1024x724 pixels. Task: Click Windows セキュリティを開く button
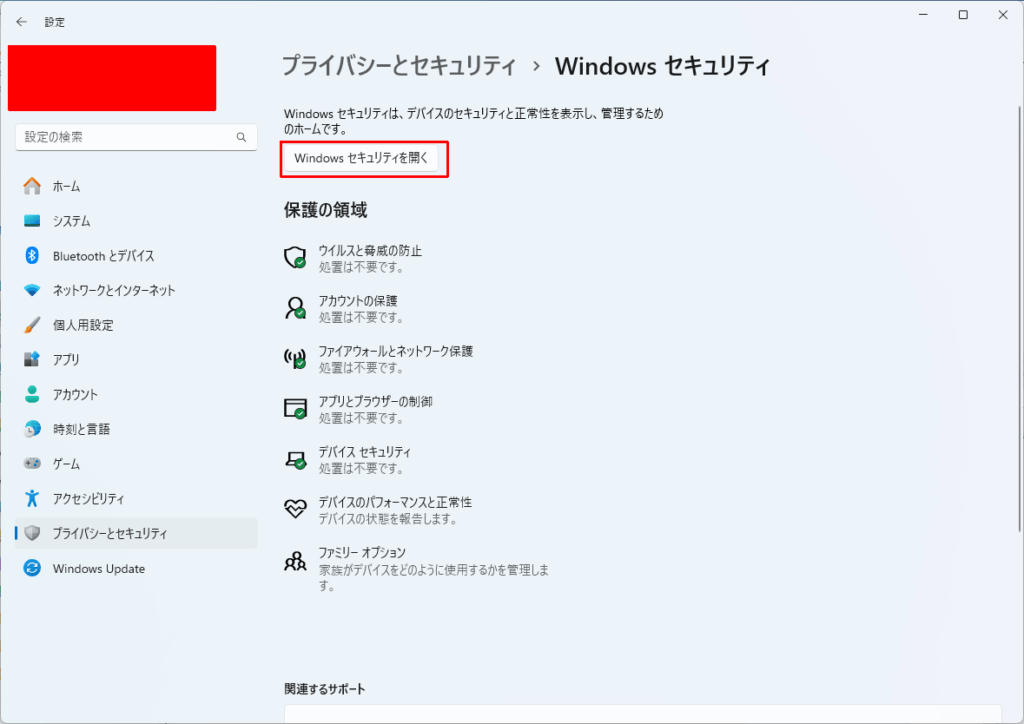360,158
